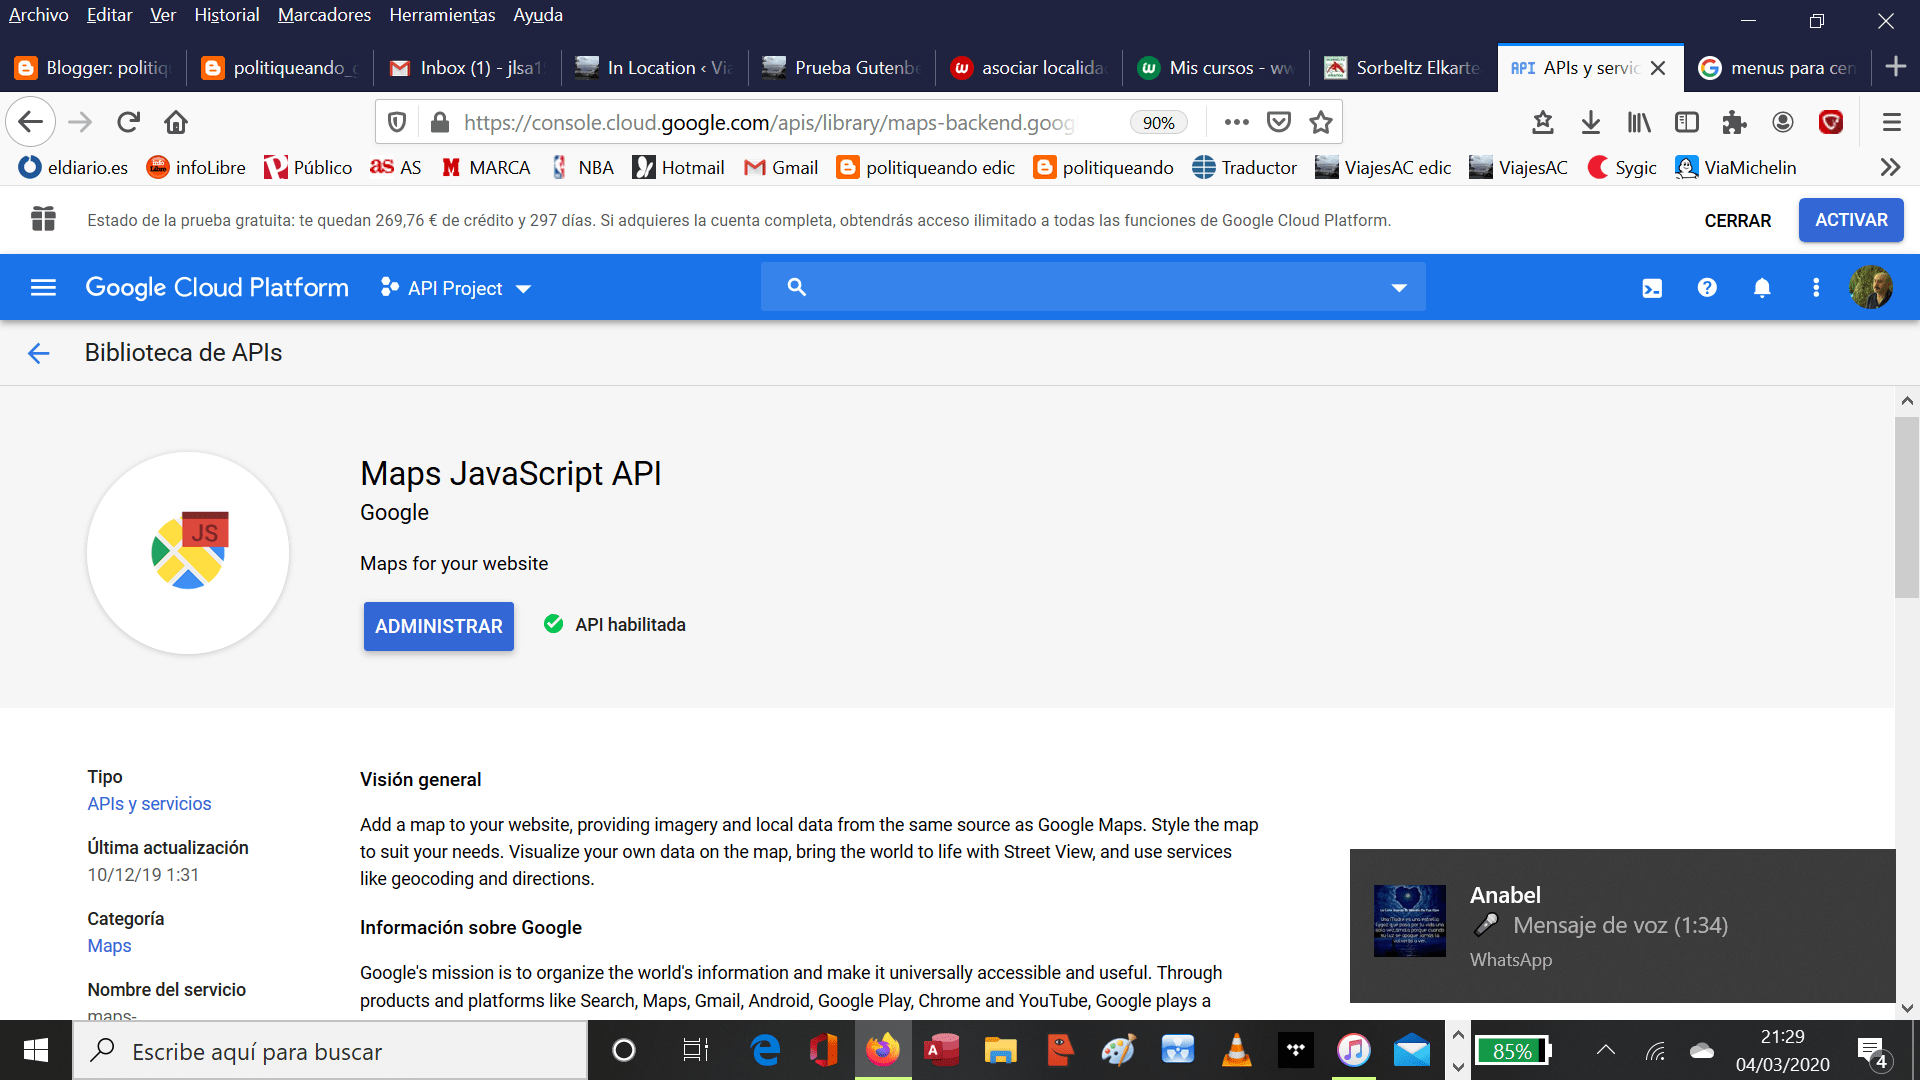Open the eldiario.es bookmark

point(74,168)
